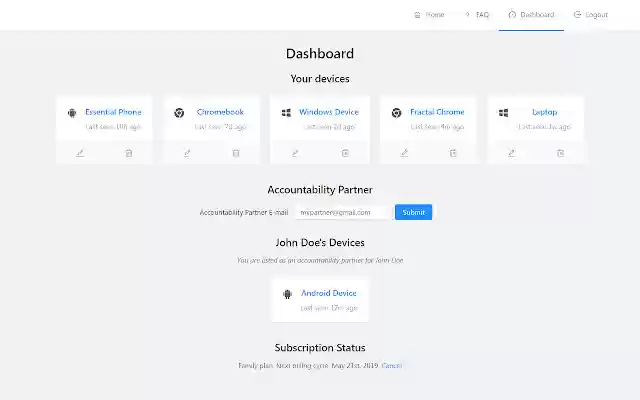640x400 pixels.
Task: Click the Android icon on Essential Phone card
Action: (x=72, y=113)
